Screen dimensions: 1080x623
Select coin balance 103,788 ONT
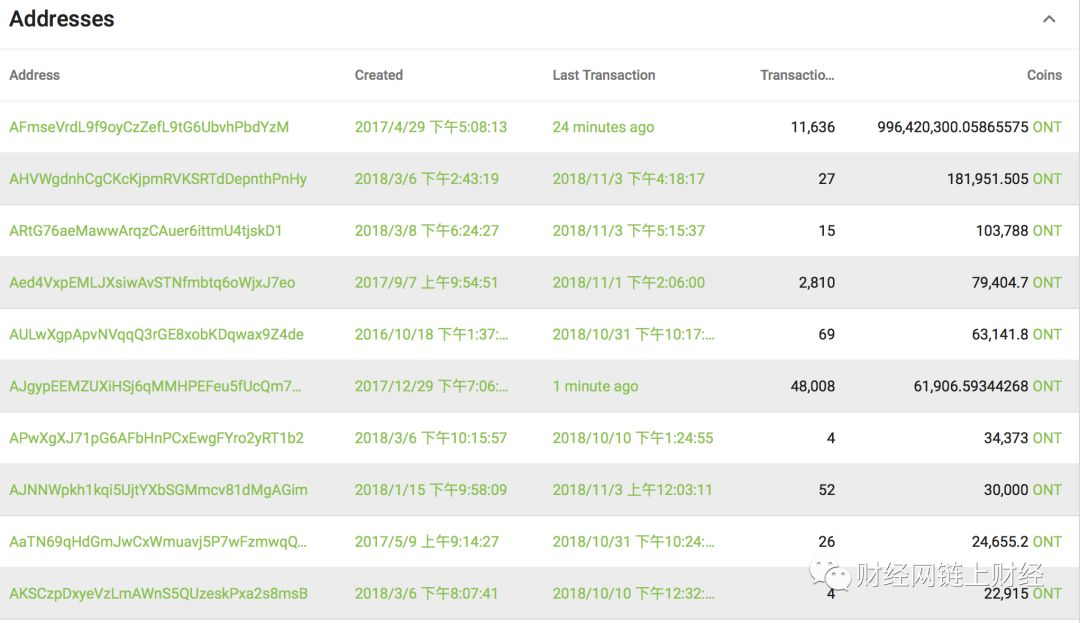pos(1019,231)
